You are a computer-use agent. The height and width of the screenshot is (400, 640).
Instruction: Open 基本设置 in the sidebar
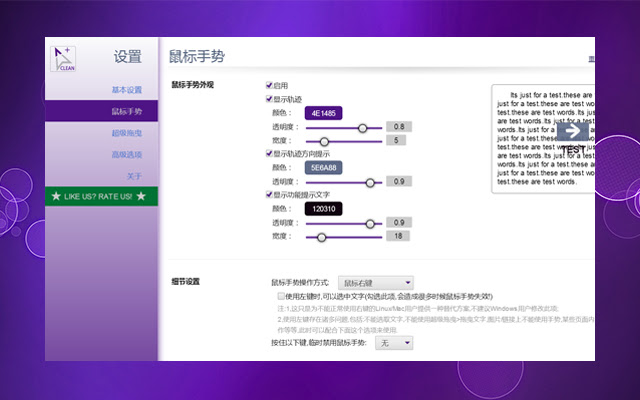coord(126,90)
